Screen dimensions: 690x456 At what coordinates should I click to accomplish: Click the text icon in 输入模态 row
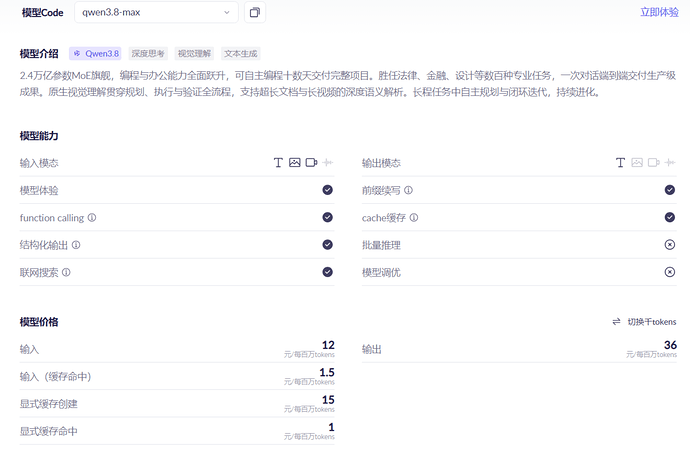click(x=278, y=163)
